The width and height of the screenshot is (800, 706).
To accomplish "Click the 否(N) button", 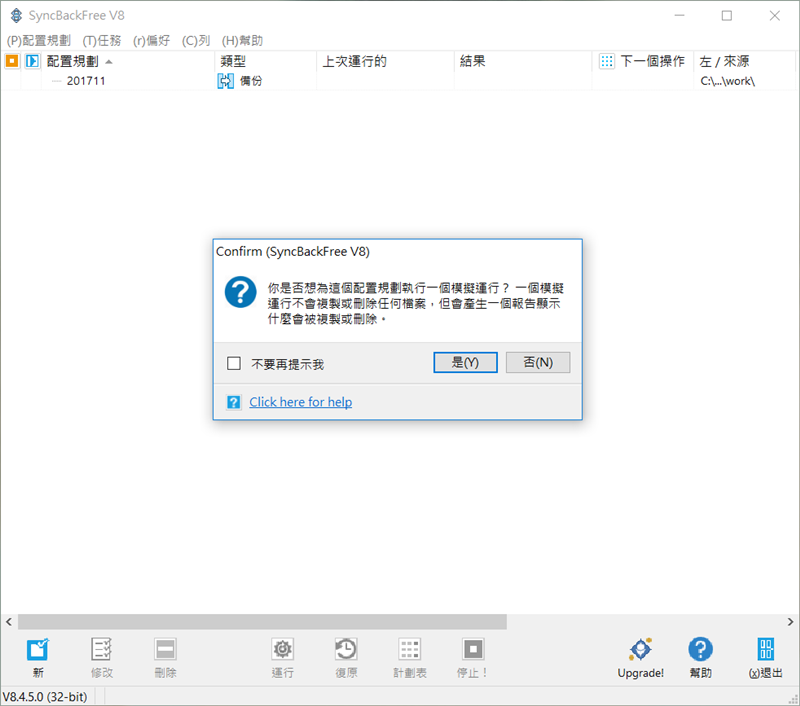I will (x=538, y=362).
